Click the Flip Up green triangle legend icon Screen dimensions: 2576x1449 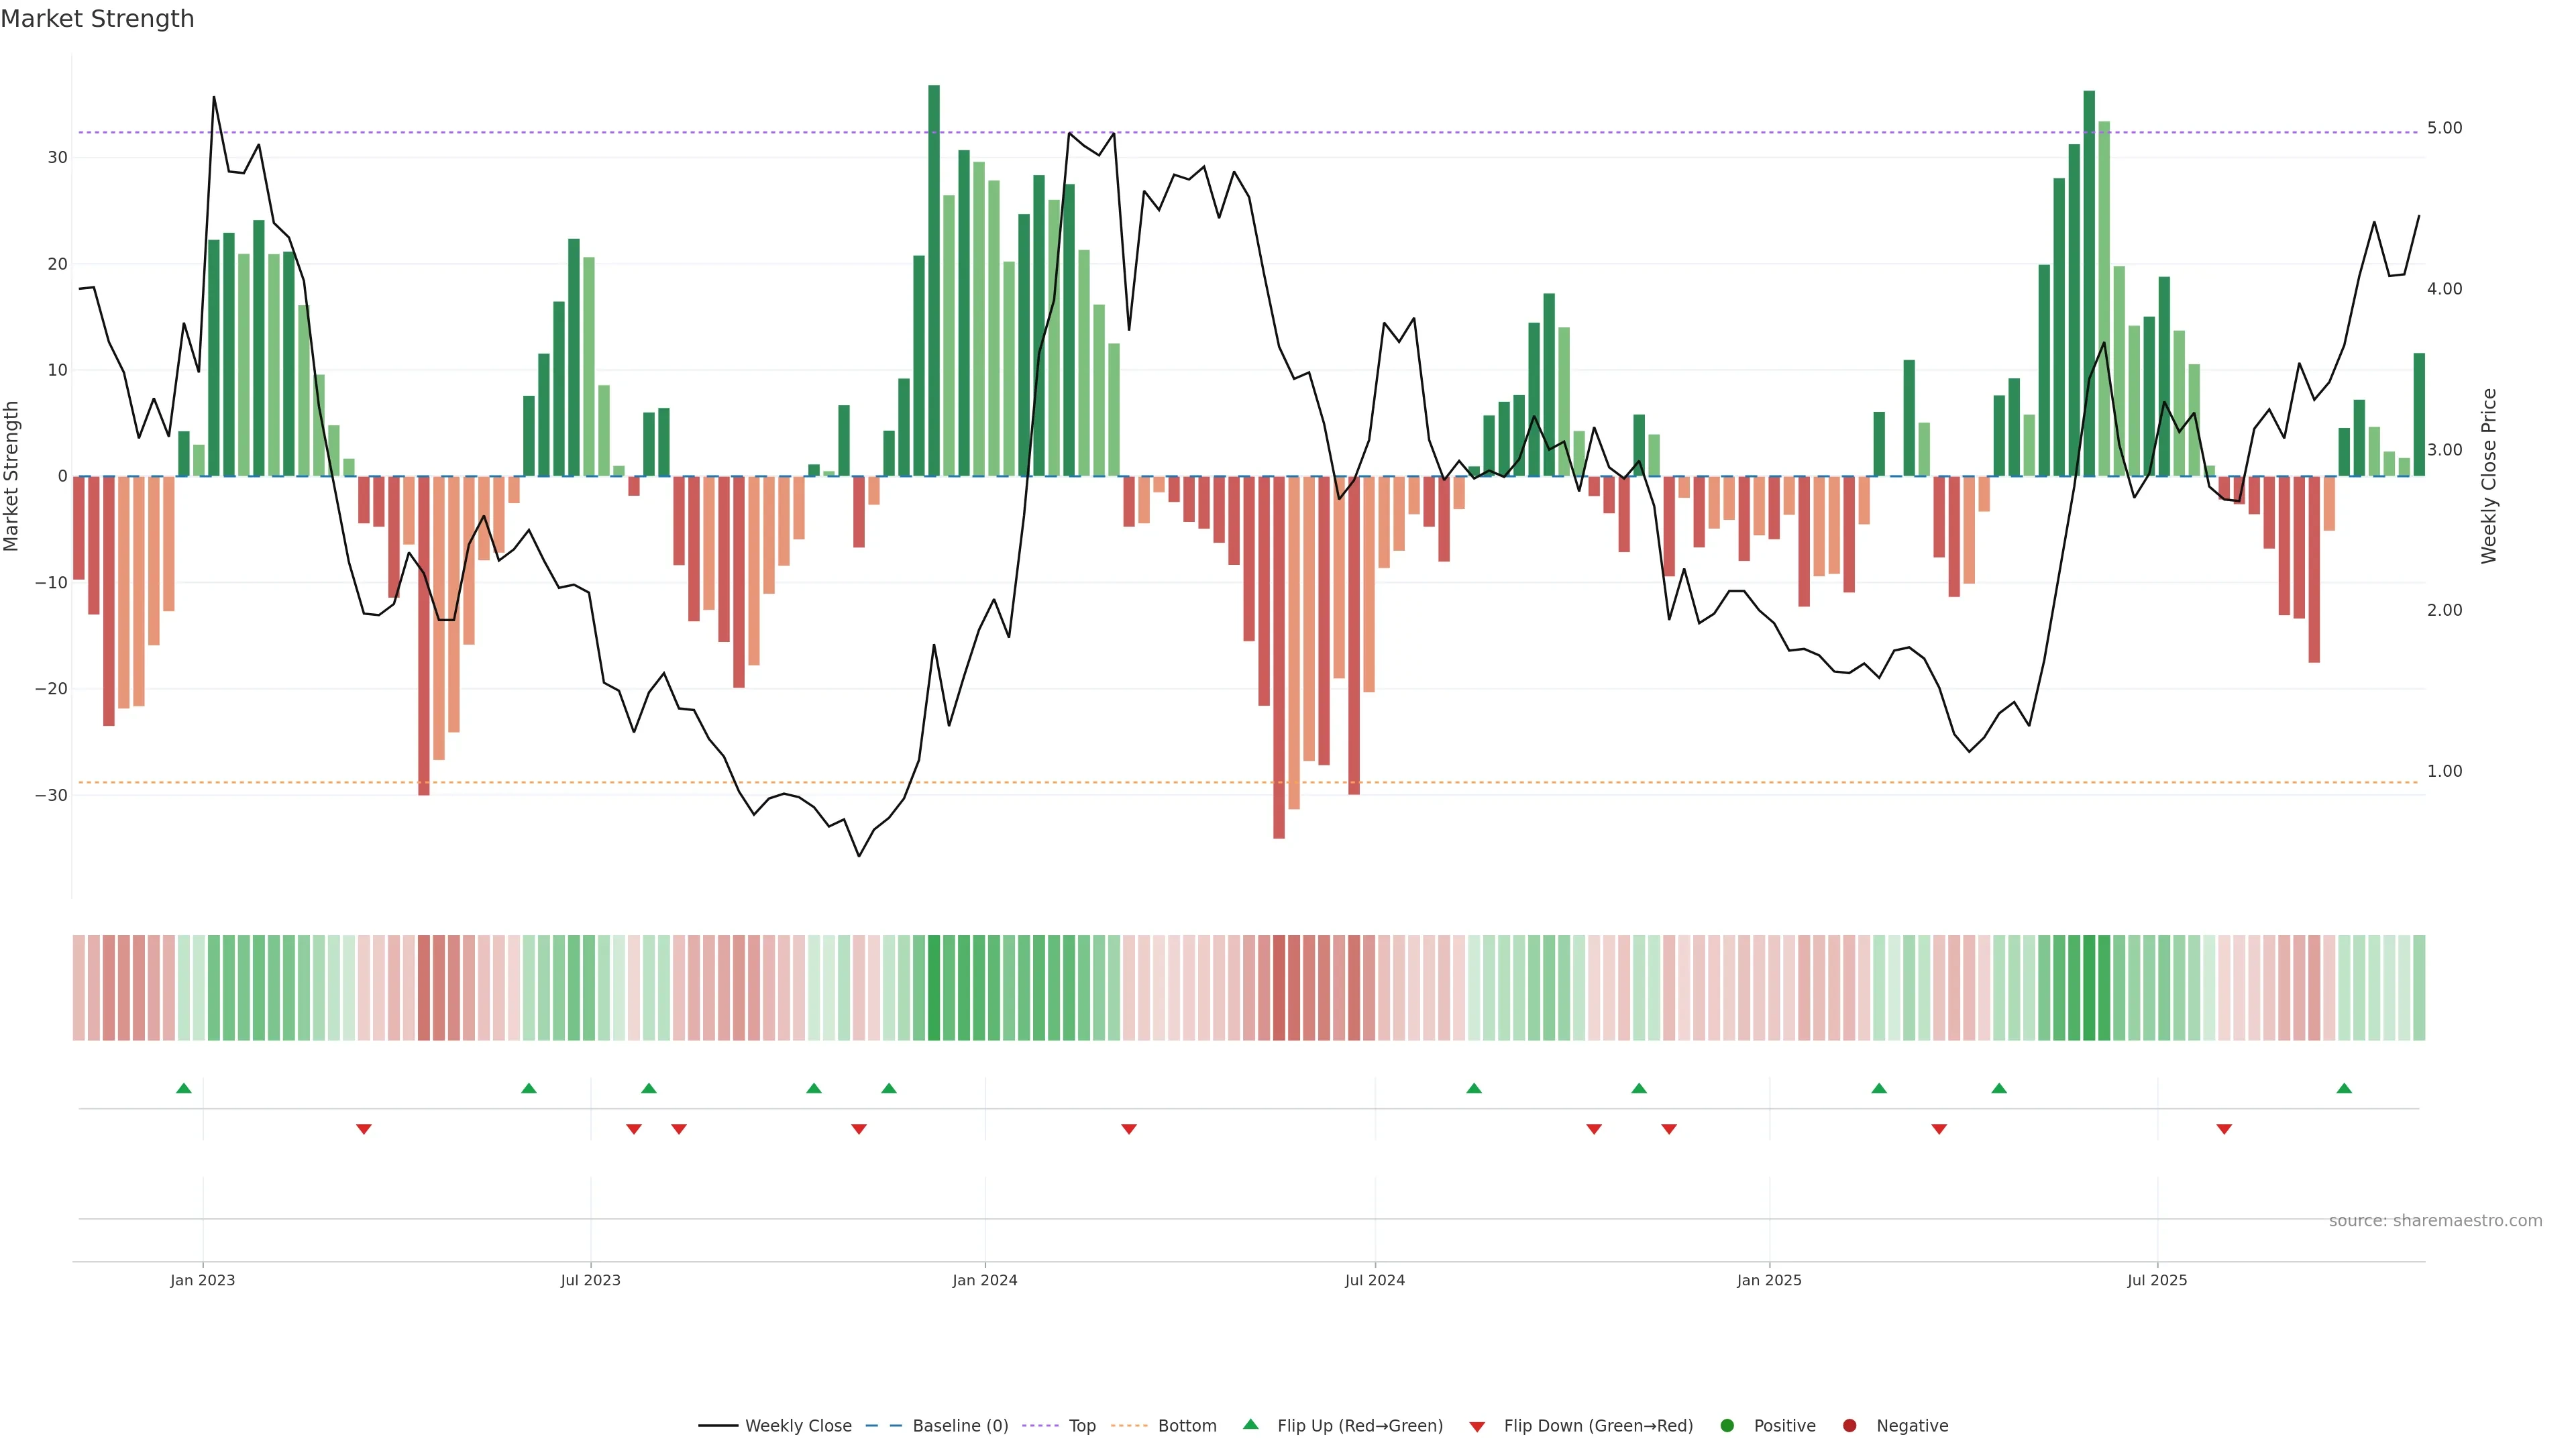(1250, 1424)
